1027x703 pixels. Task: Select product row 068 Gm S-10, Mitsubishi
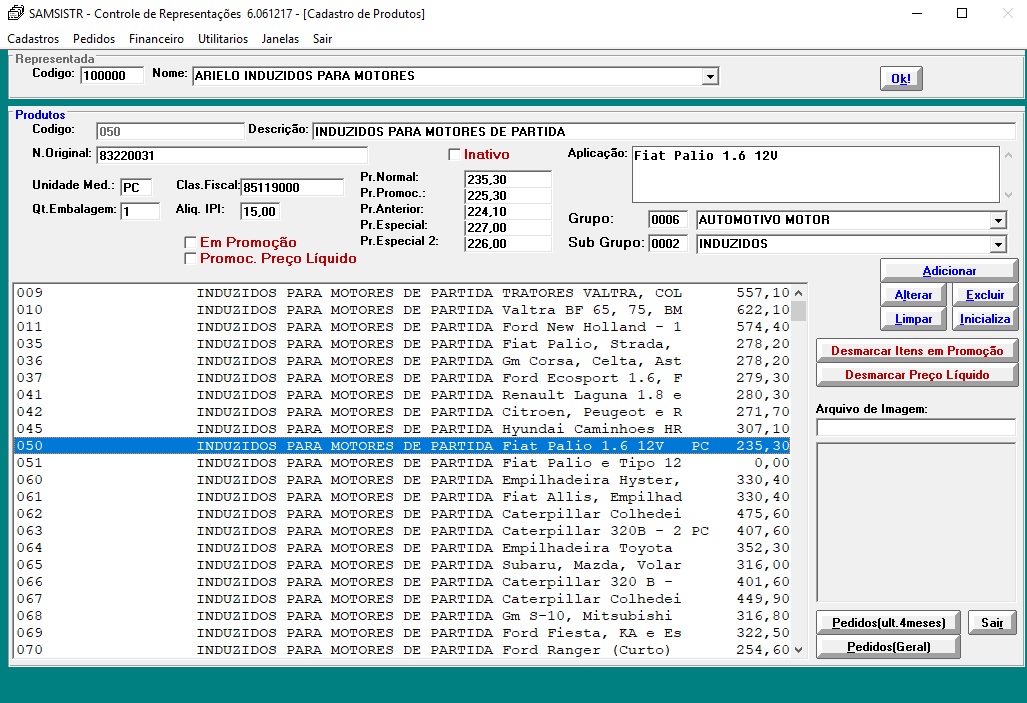click(x=402, y=616)
